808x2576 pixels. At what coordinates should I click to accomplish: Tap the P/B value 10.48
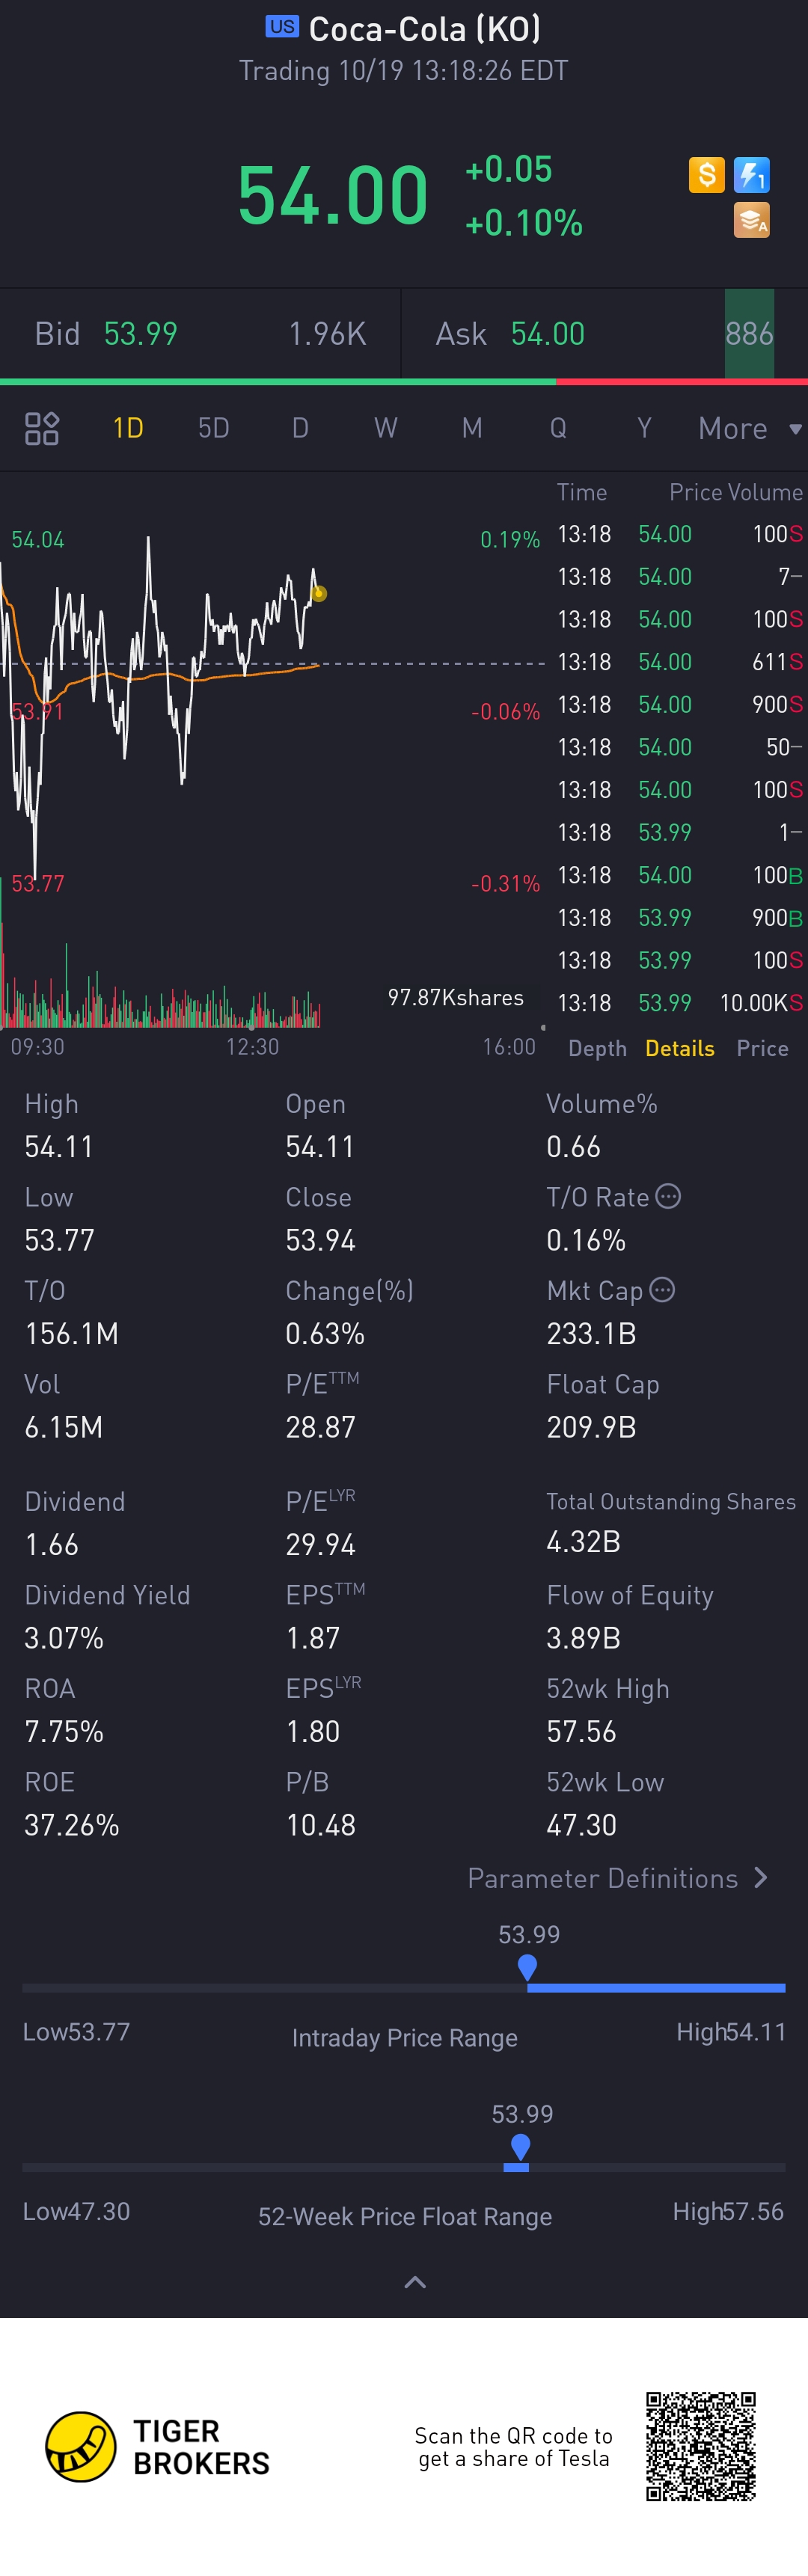[x=320, y=1825]
